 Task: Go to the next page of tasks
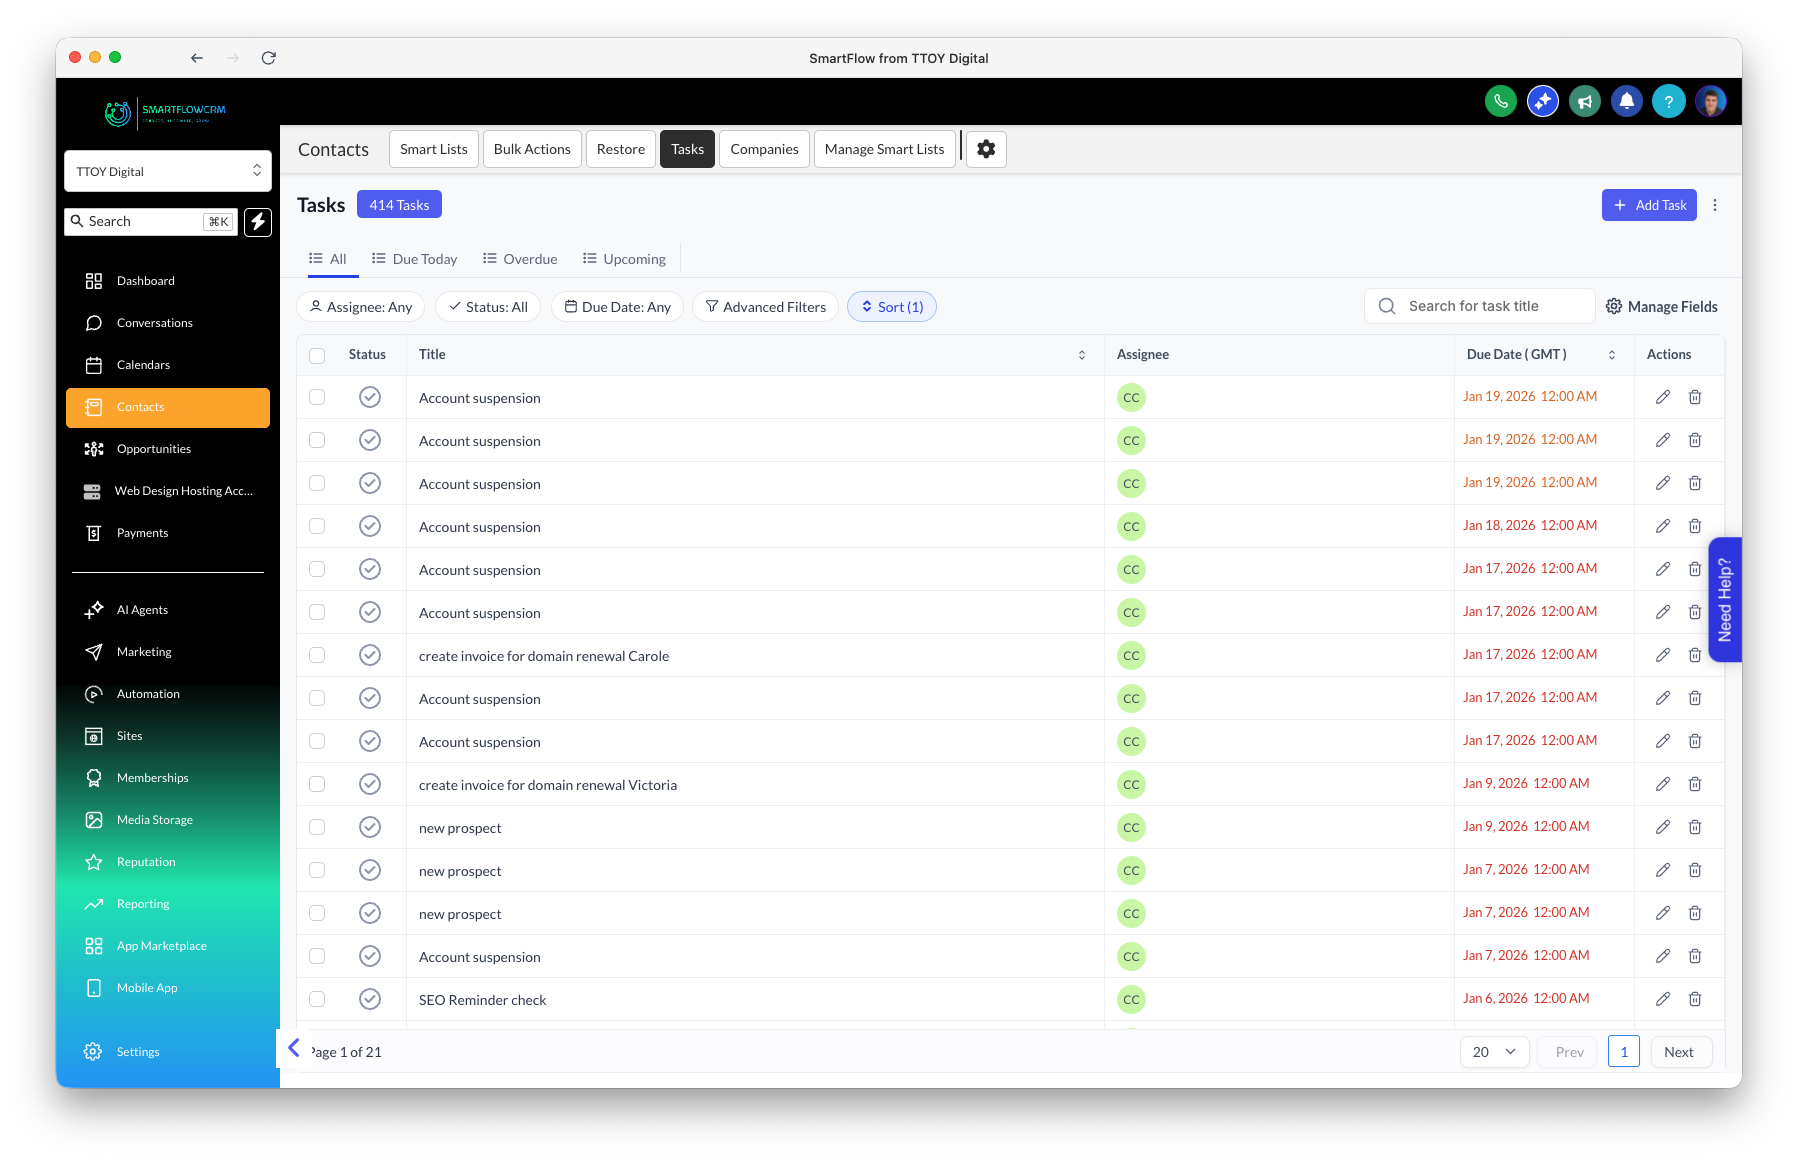(x=1679, y=1051)
